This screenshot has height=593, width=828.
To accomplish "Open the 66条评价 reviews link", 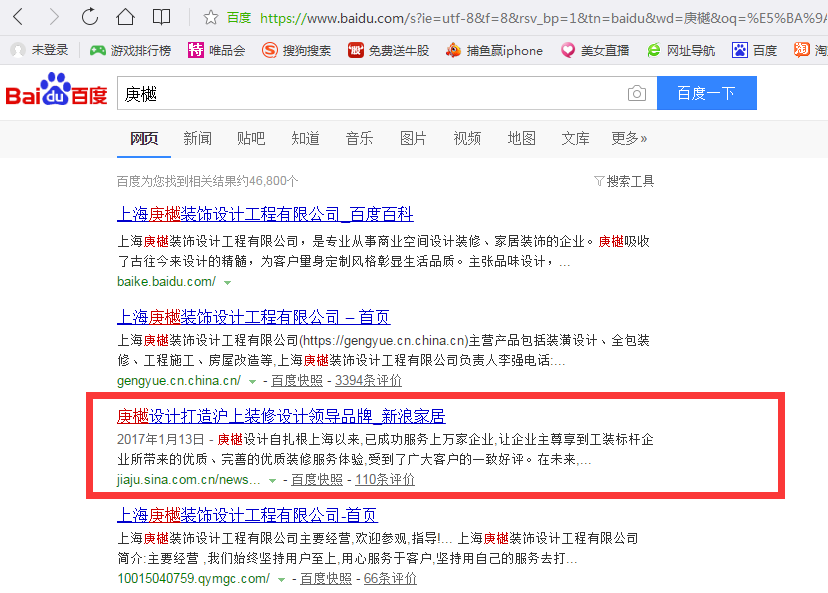I will (x=390, y=579).
